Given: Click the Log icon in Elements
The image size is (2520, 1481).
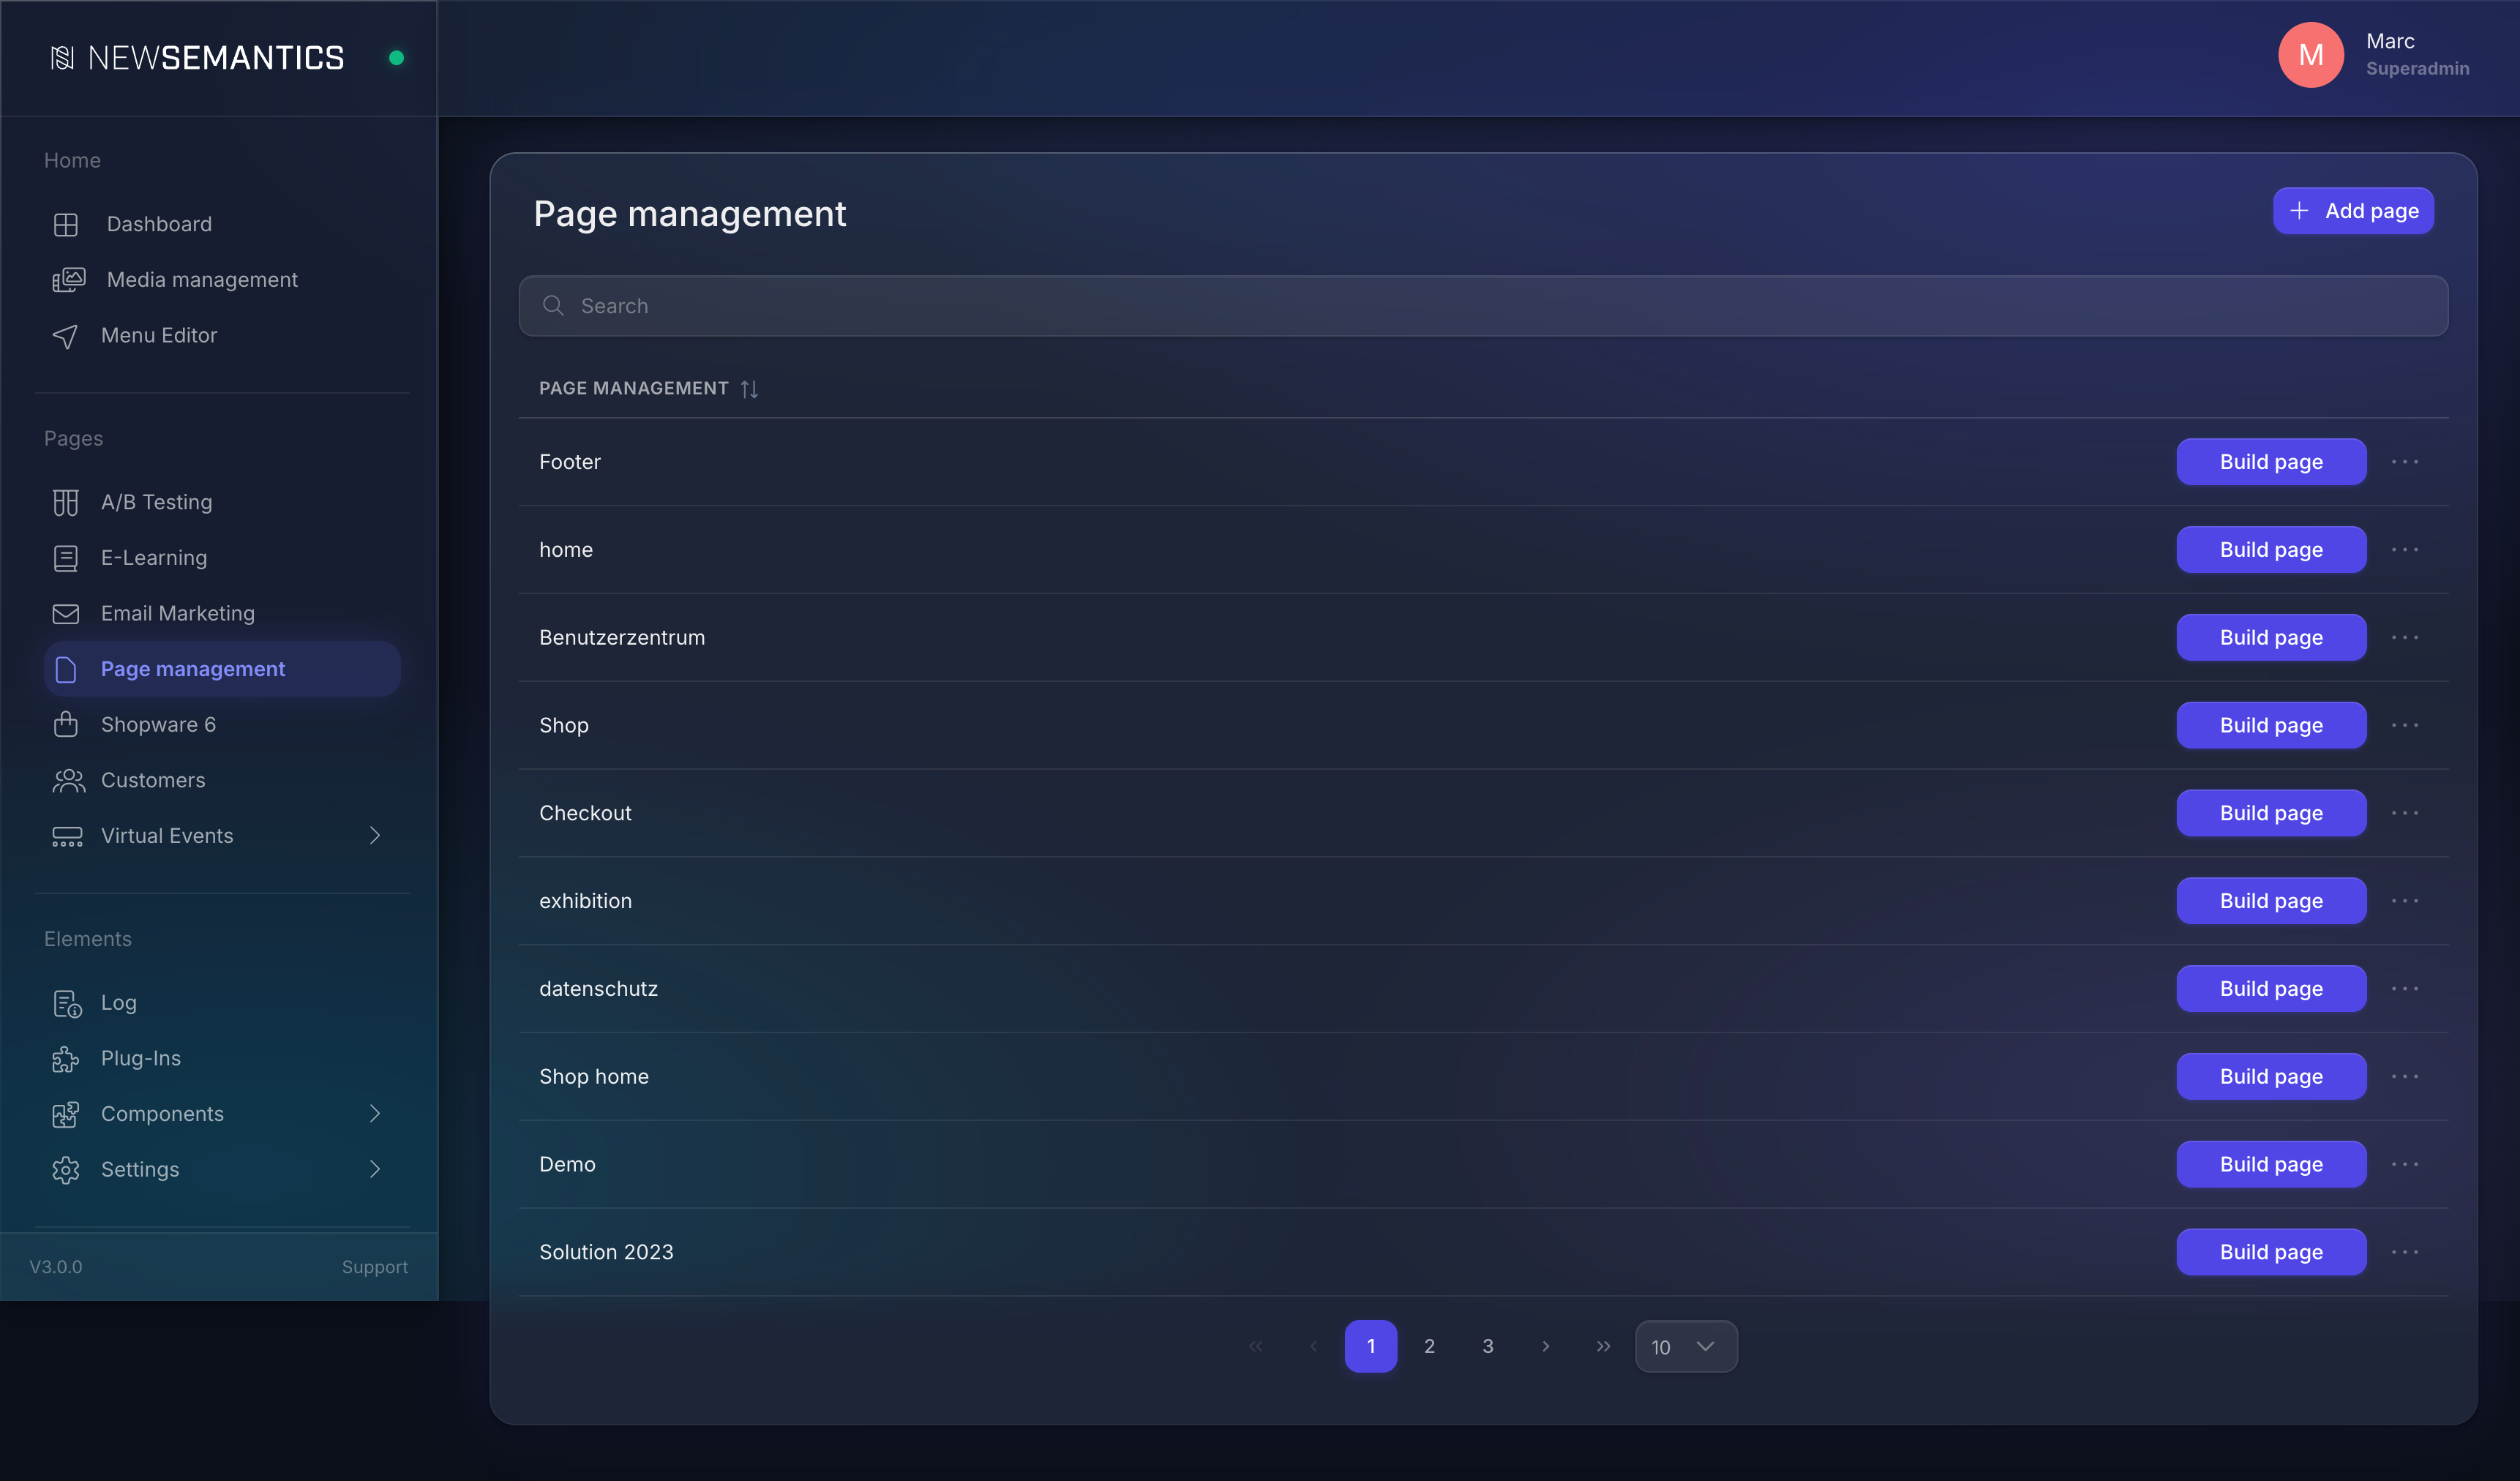Looking at the screenshot, I should (x=67, y=1003).
